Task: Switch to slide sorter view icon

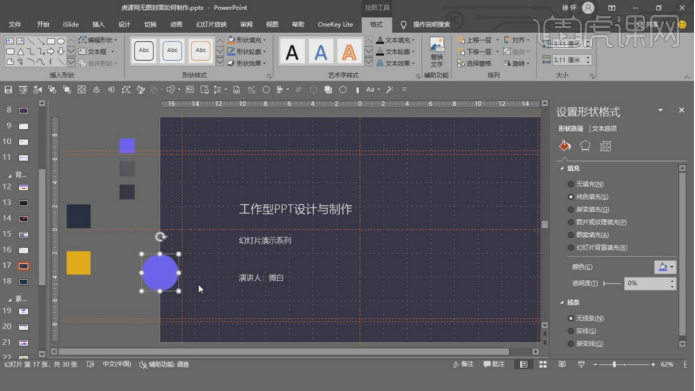Action: click(x=543, y=364)
